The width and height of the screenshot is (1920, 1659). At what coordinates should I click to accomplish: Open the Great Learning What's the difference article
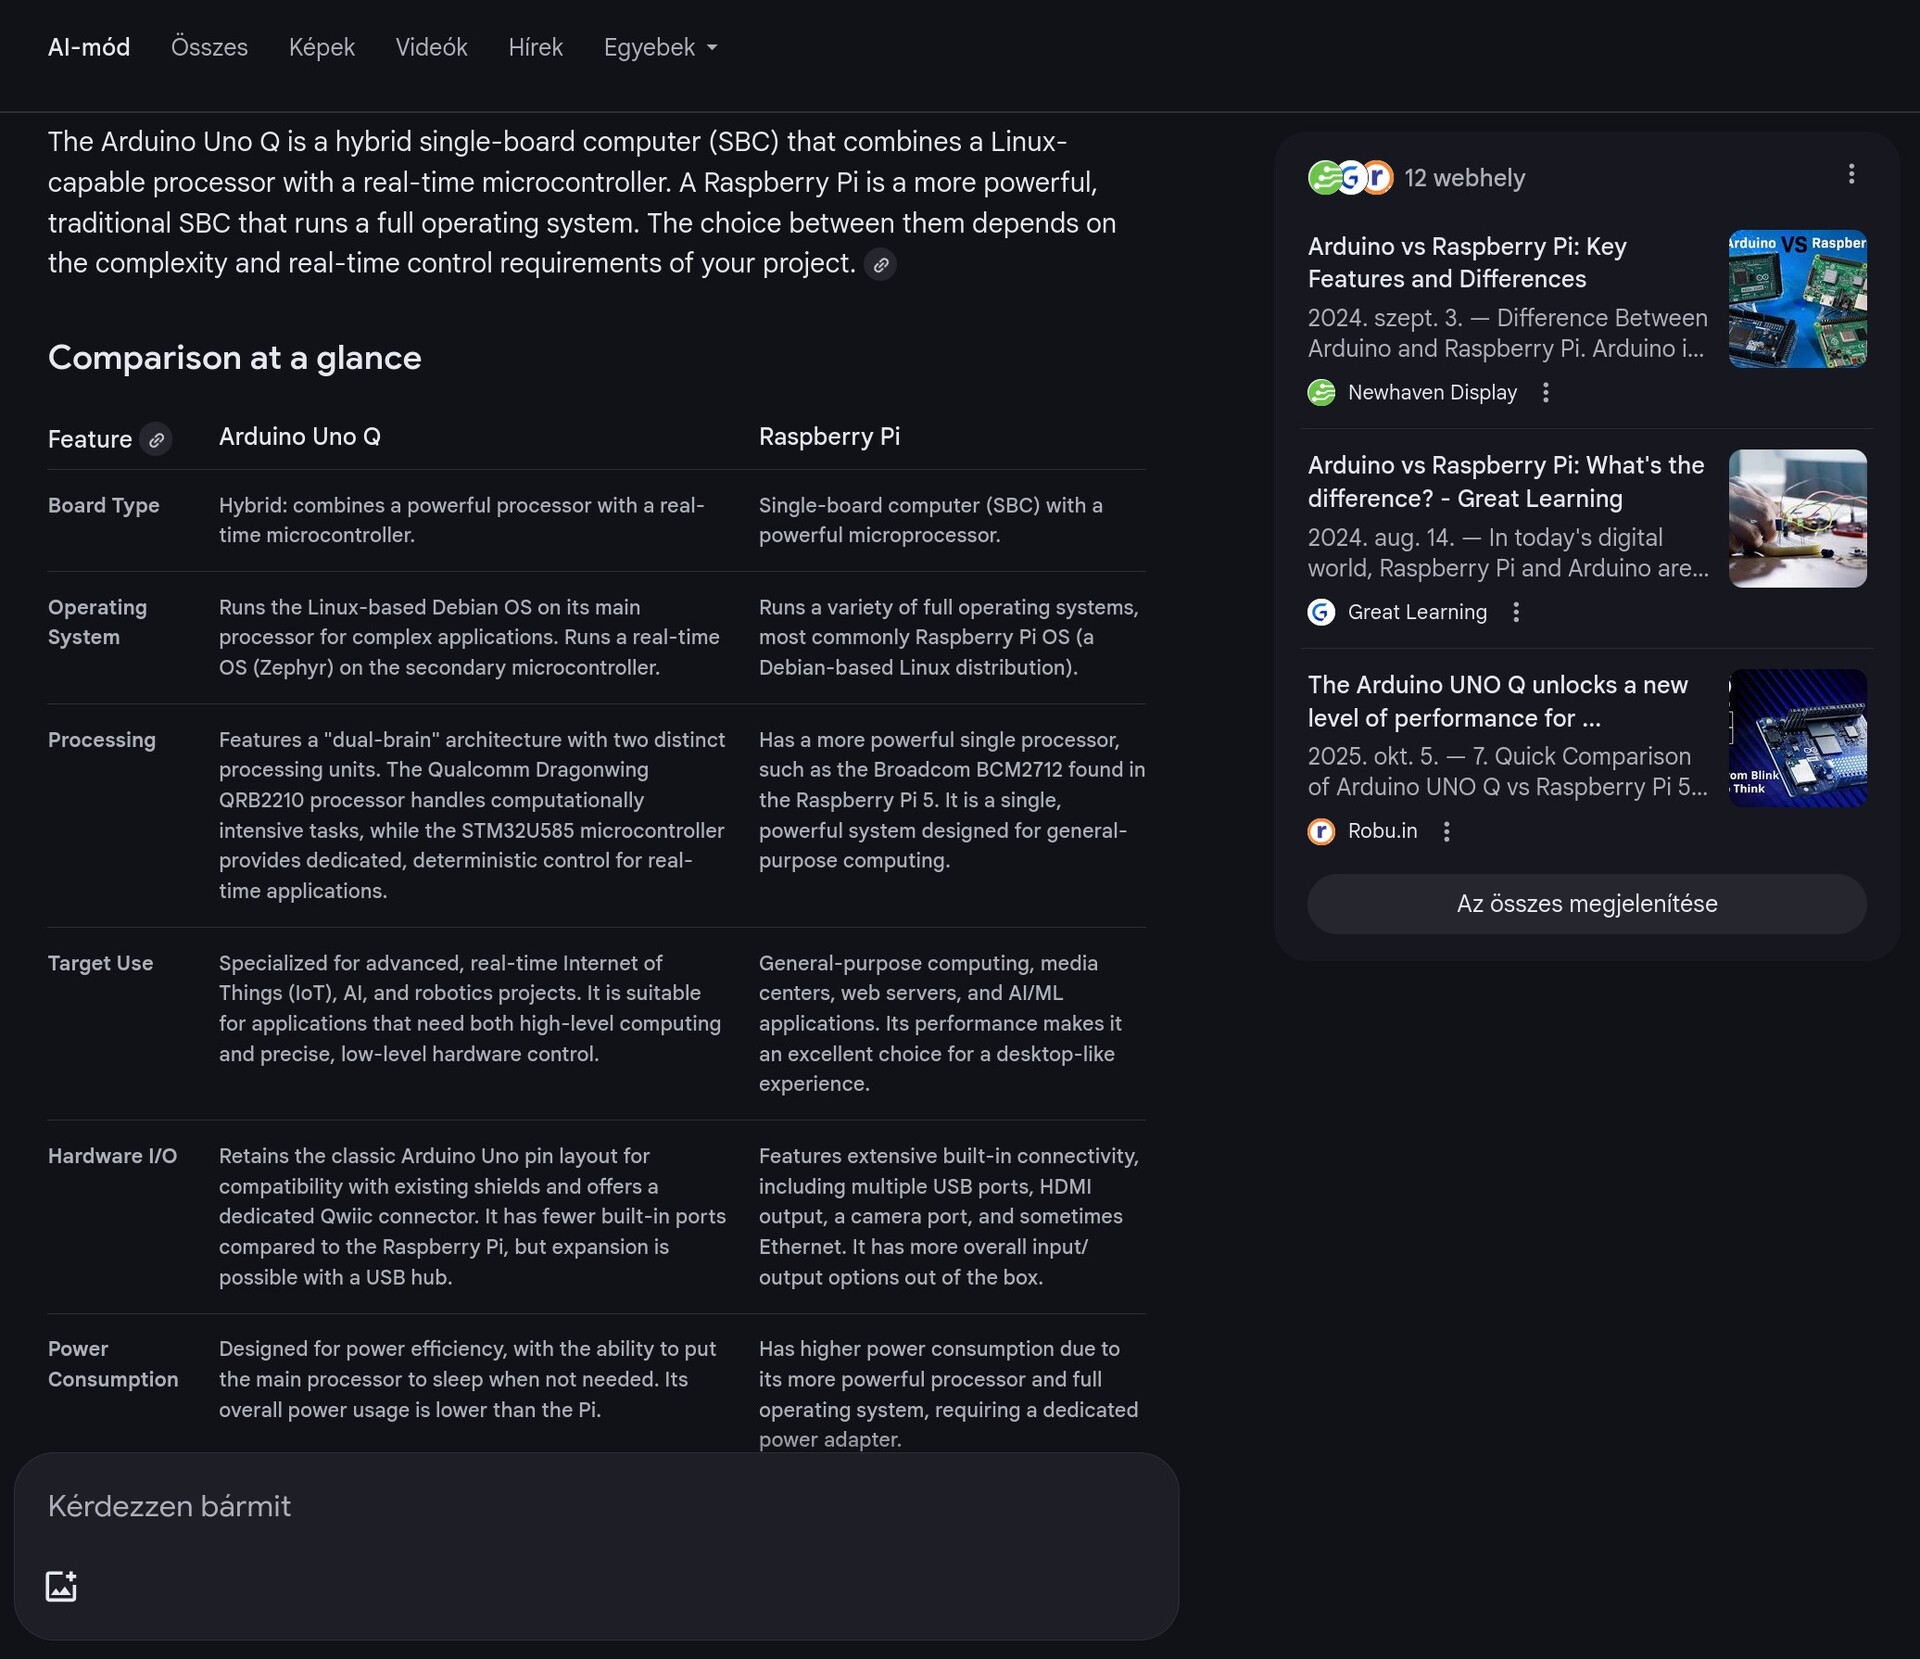click(x=1505, y=482)
